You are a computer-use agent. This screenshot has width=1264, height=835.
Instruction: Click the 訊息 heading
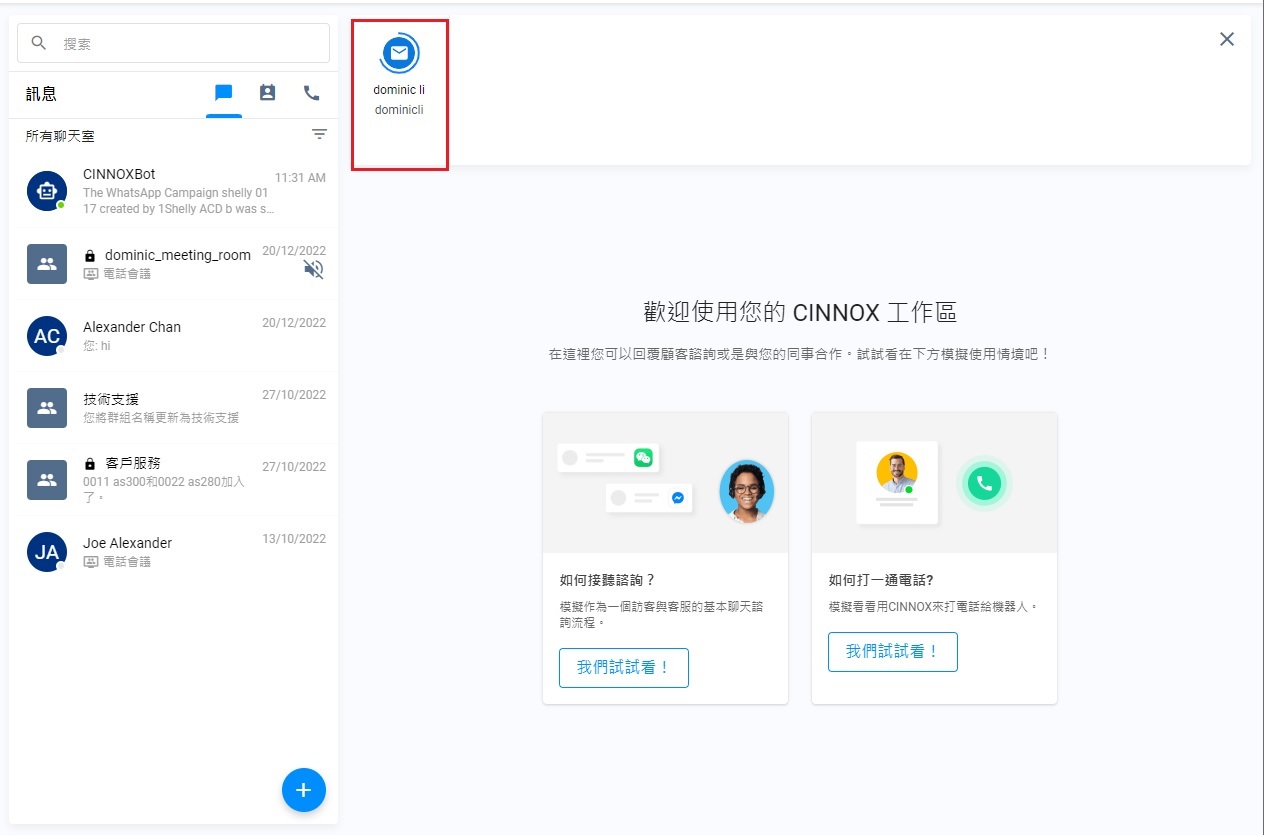point(41,94)
